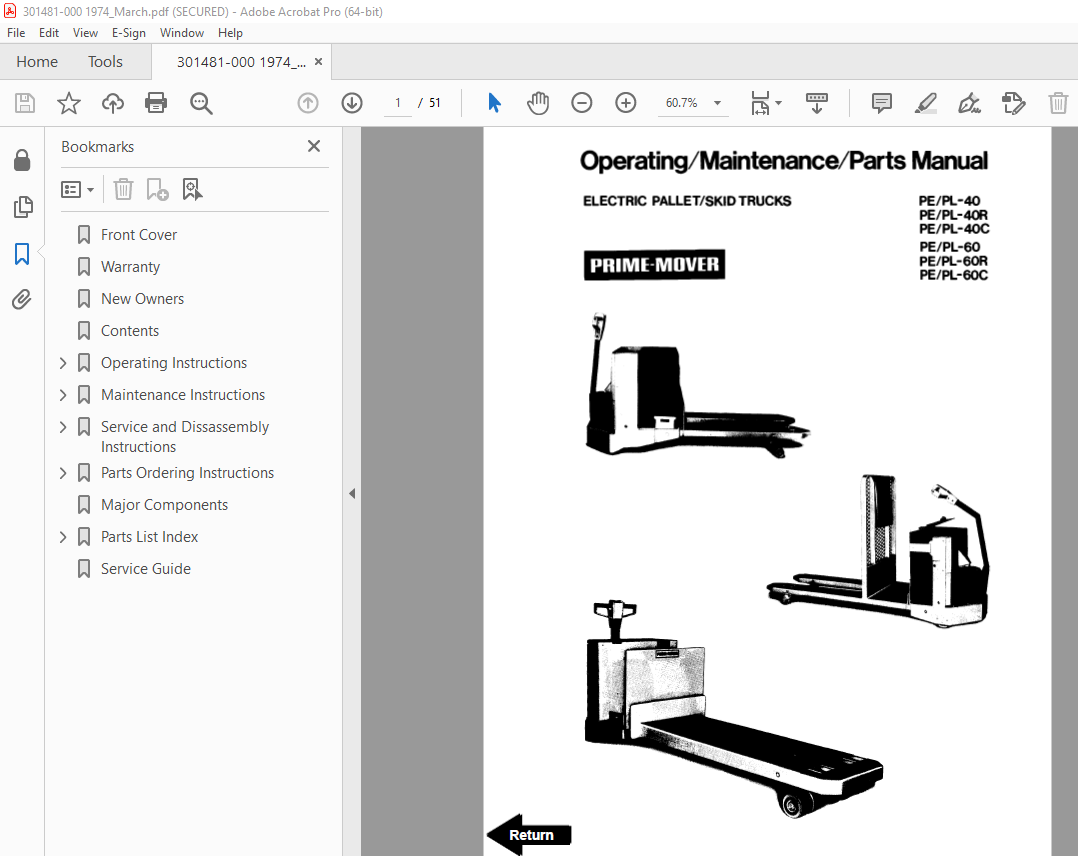This screenshot has height=856, width=1078.
Task: Switch to the Tools tab
Action: pos(105,62)
